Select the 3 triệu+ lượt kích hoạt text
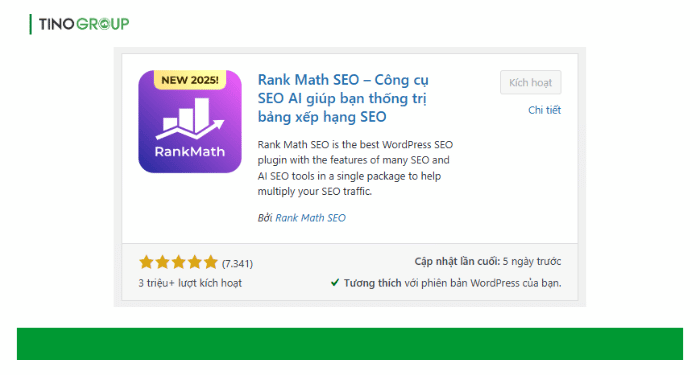 tap(190, 283)
